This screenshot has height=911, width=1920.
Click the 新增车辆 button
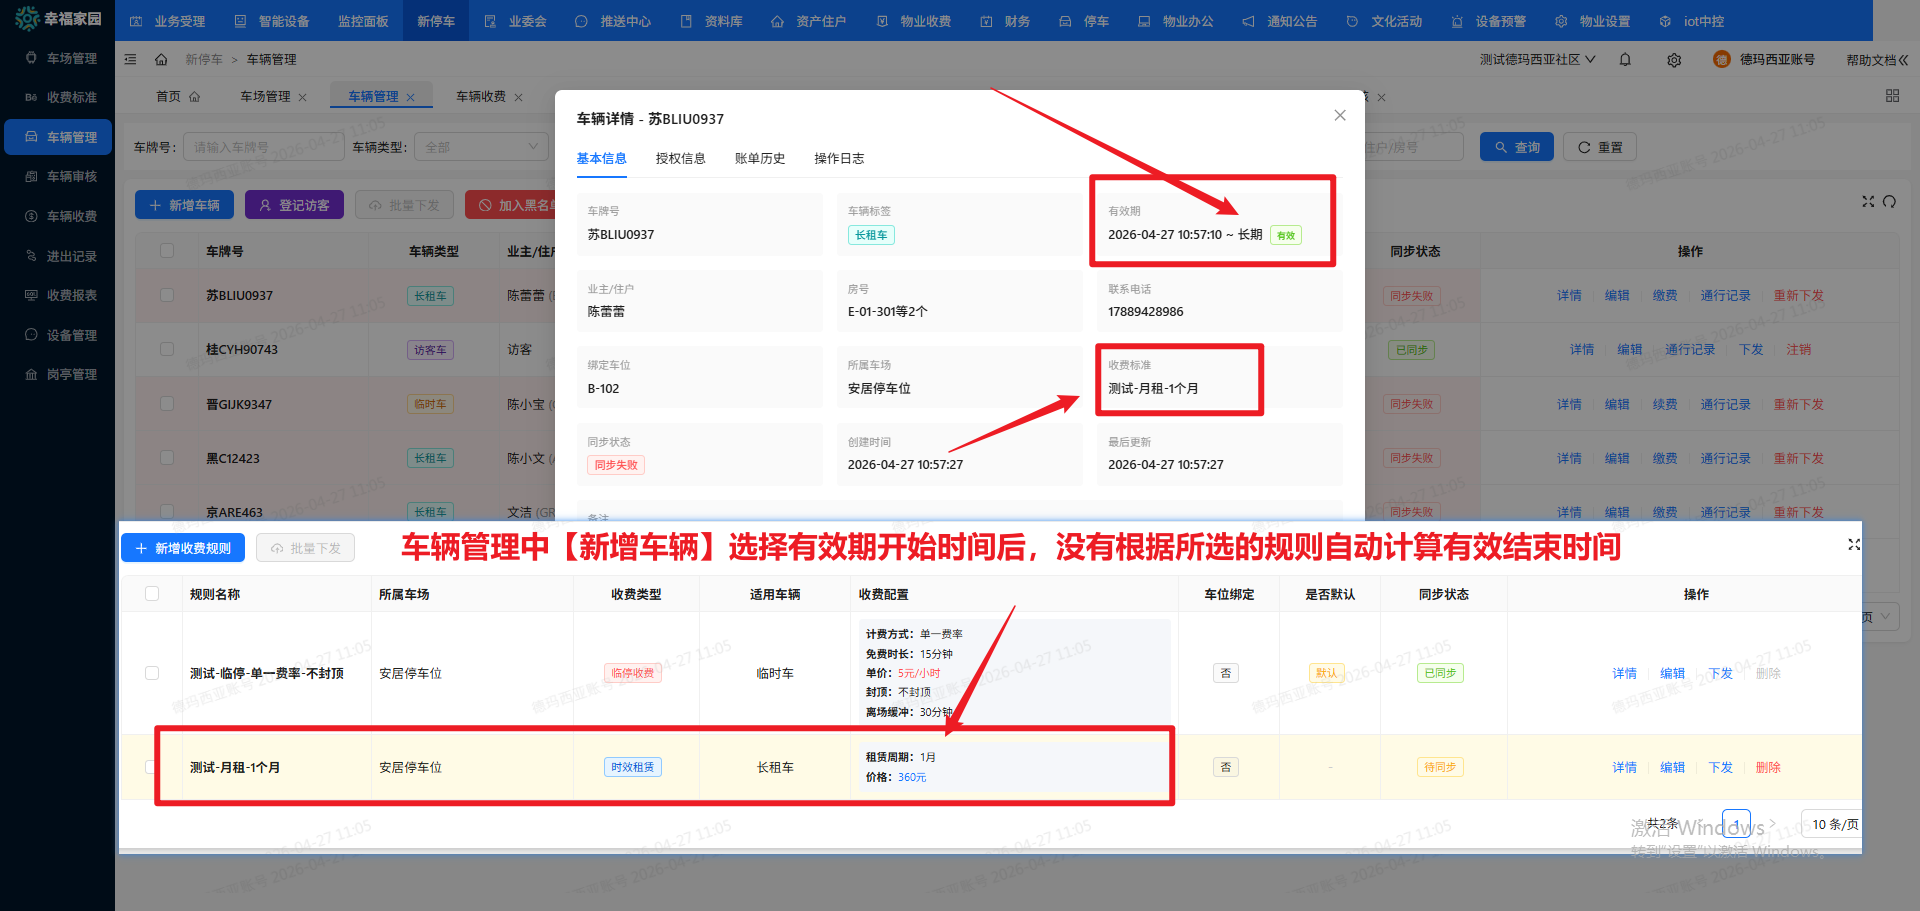pyautogui.click(x=184, y=204)
